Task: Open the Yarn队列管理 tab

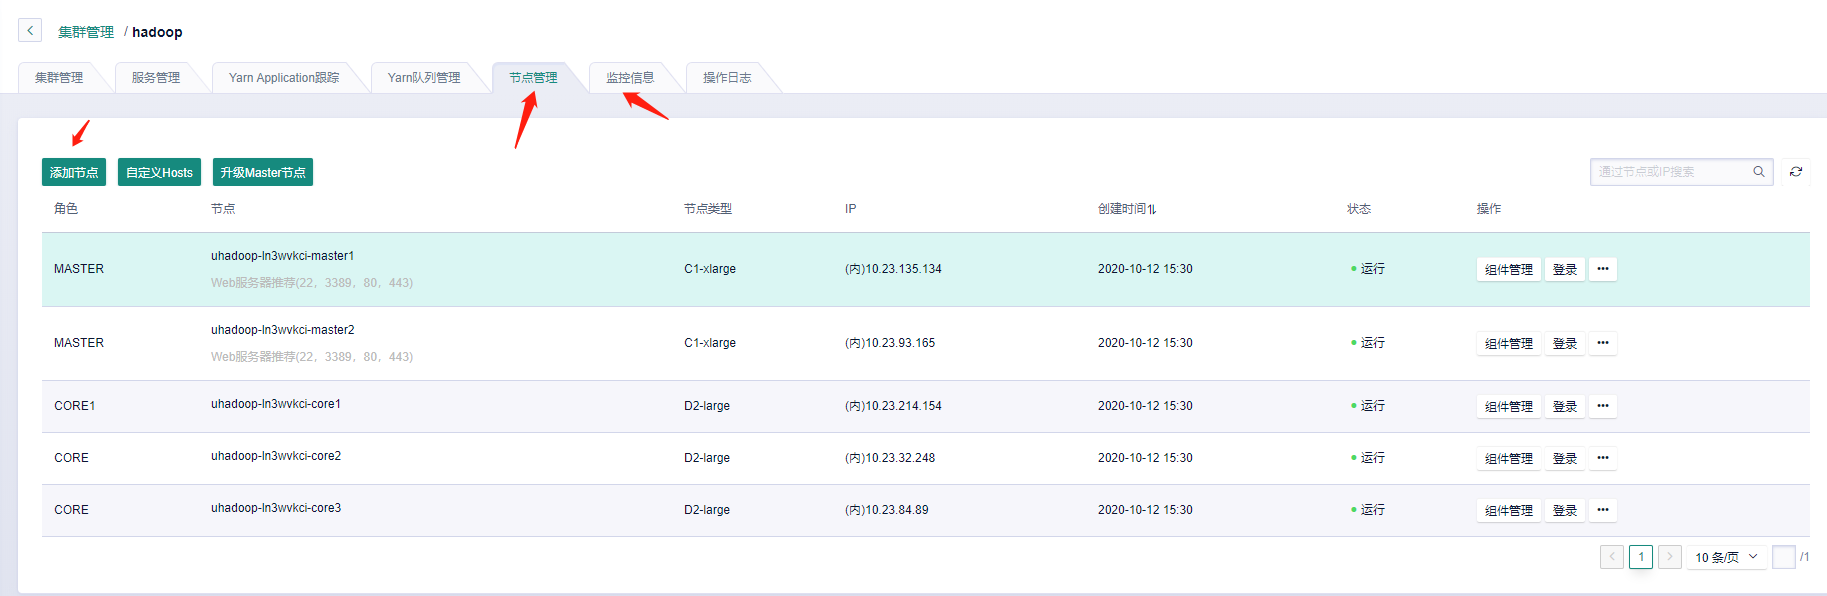Action: tap(424, 78)
